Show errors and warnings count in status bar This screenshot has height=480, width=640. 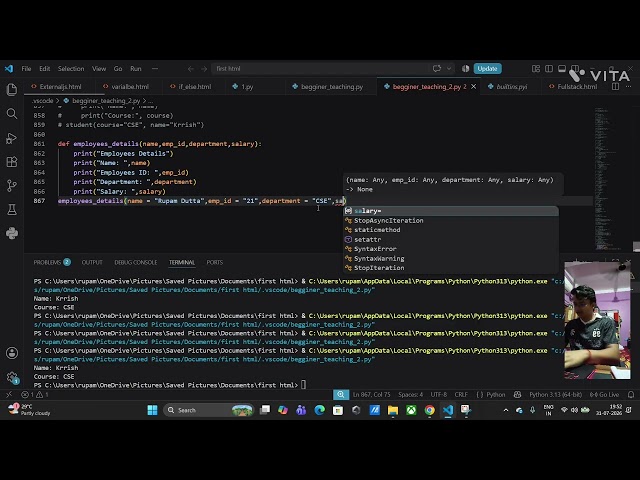(35, 394)
